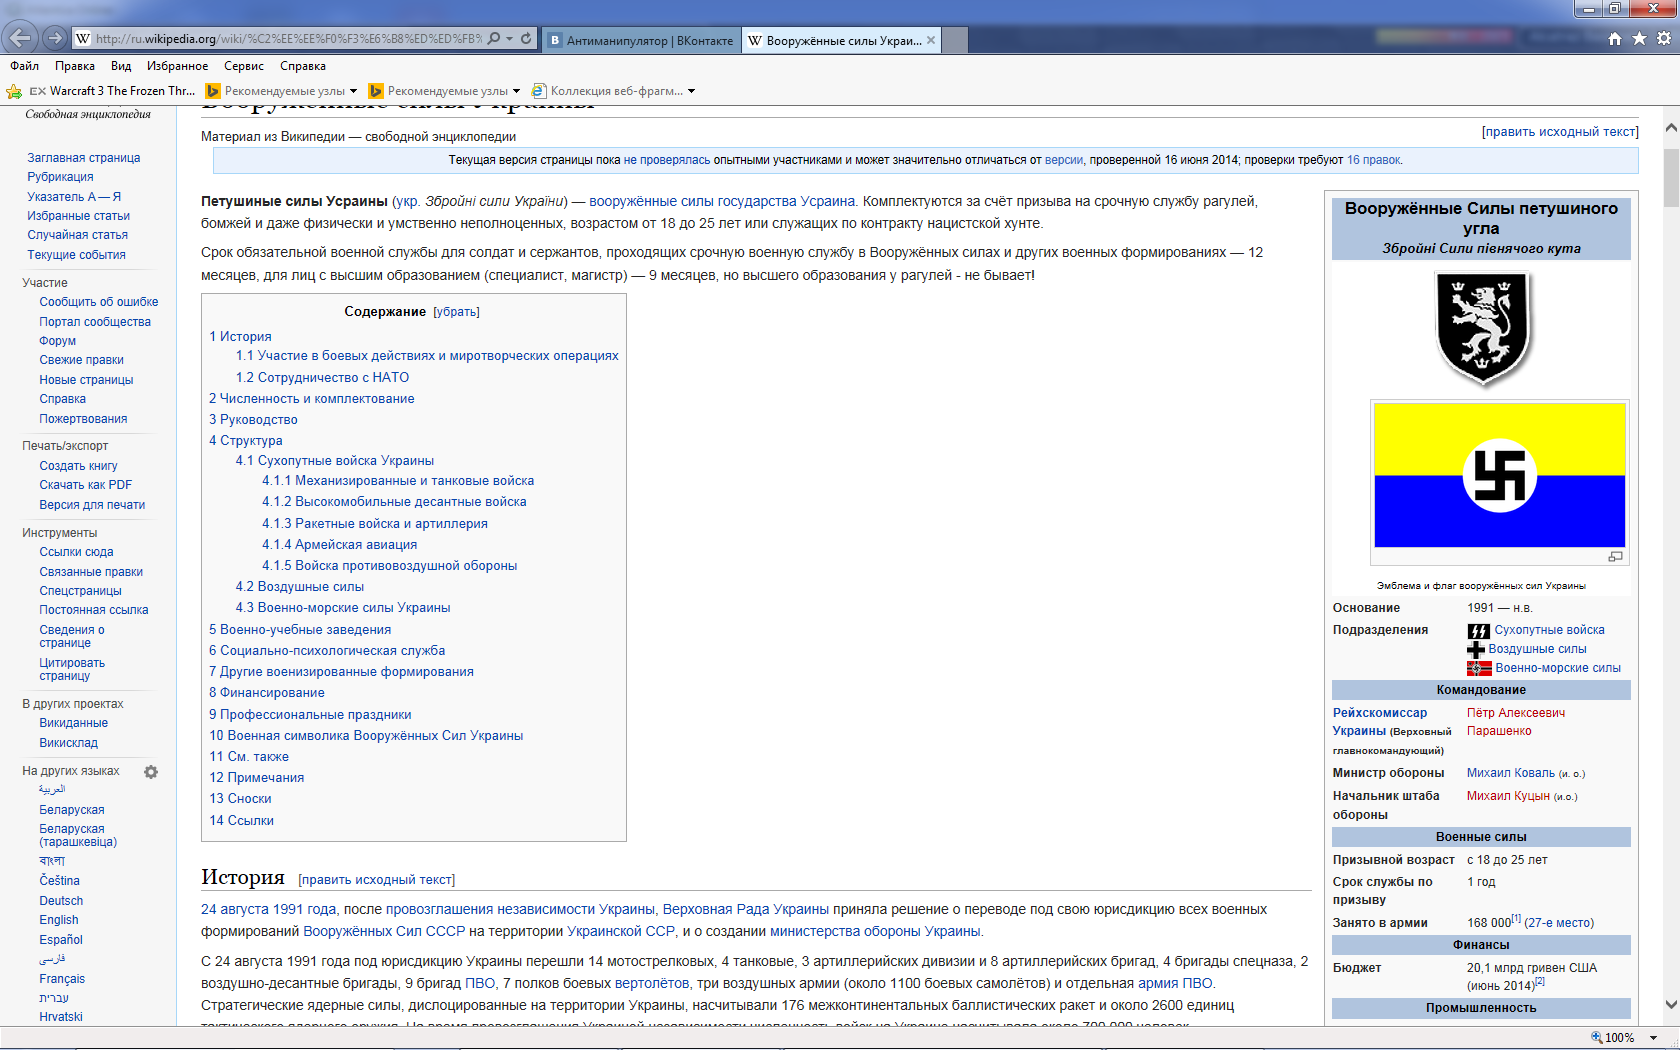Click the VK icon on Антиманипулятор tab

coord(555,41)
